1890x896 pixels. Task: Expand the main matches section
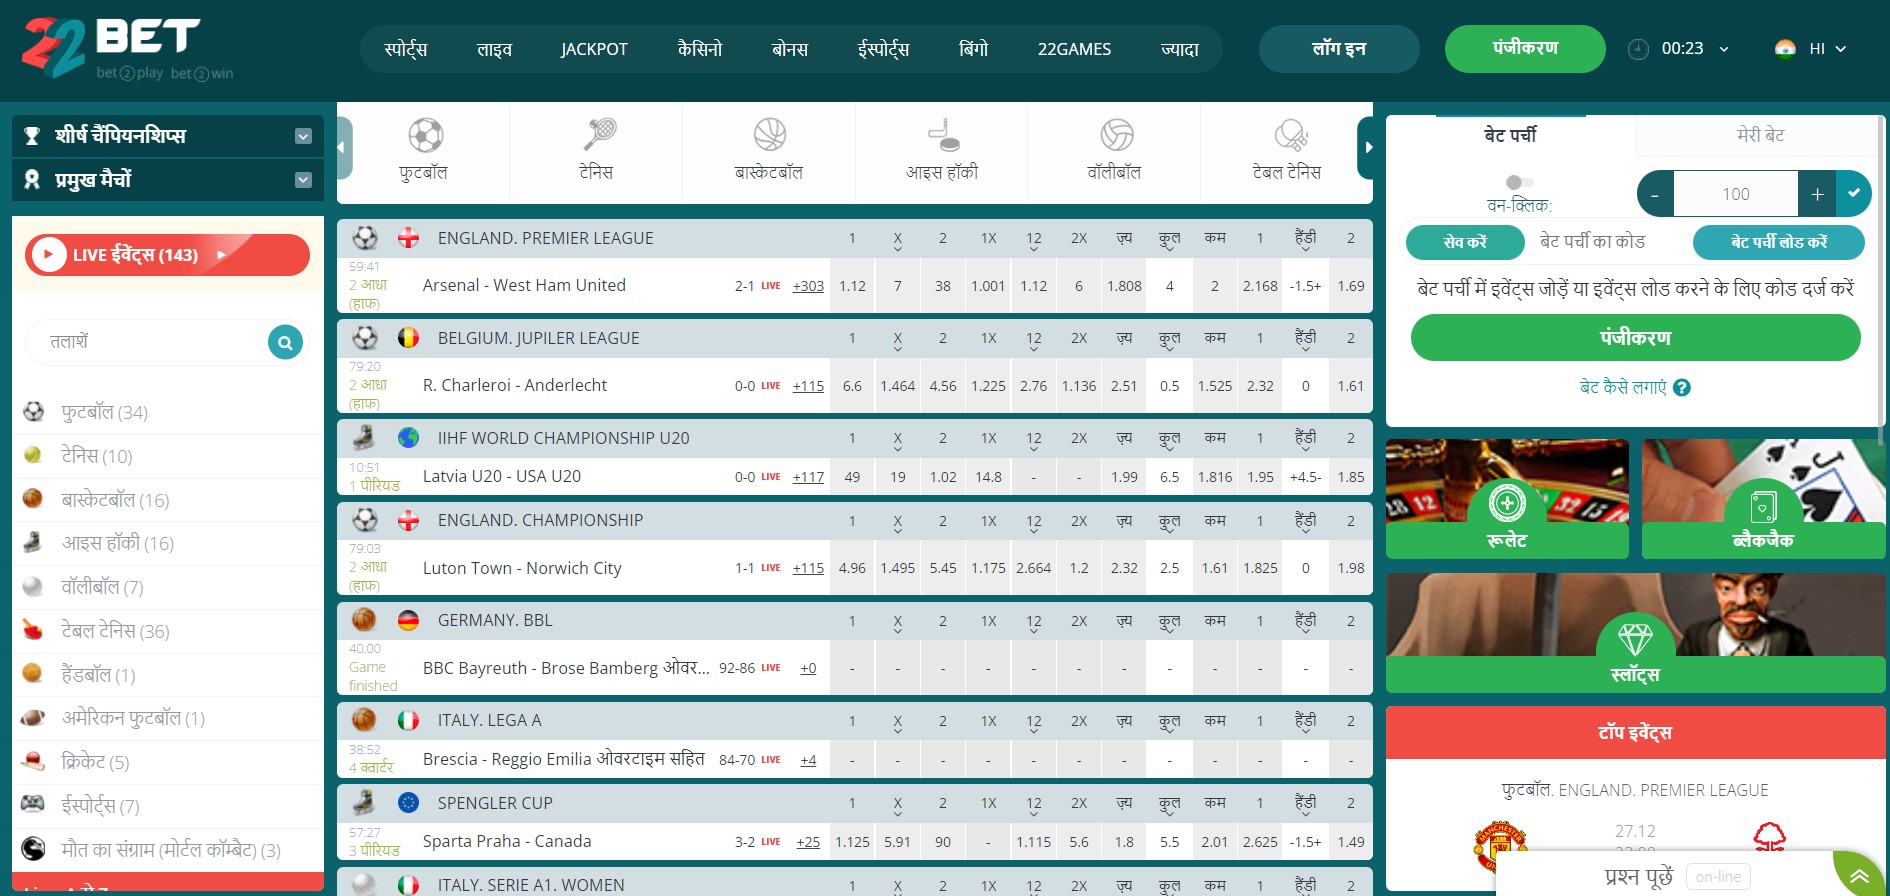(303, 180)
